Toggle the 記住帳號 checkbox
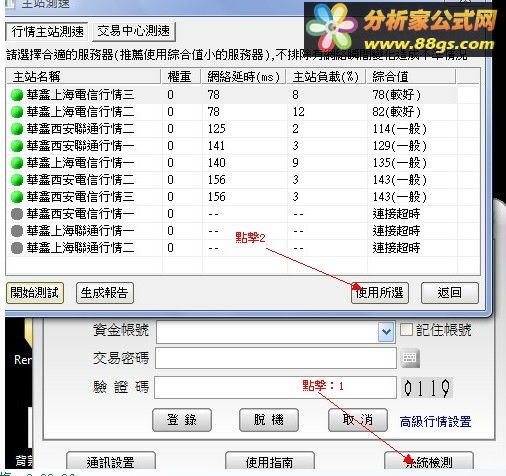 pyautogui.click(x=406, y=330)
